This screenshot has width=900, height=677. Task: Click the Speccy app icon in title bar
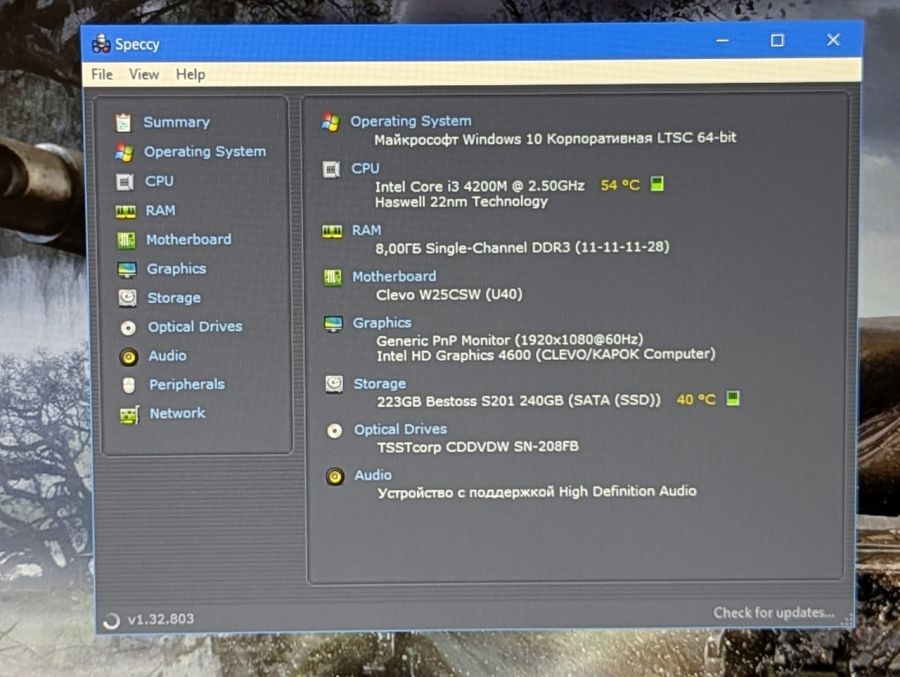(x=101, y=44)
